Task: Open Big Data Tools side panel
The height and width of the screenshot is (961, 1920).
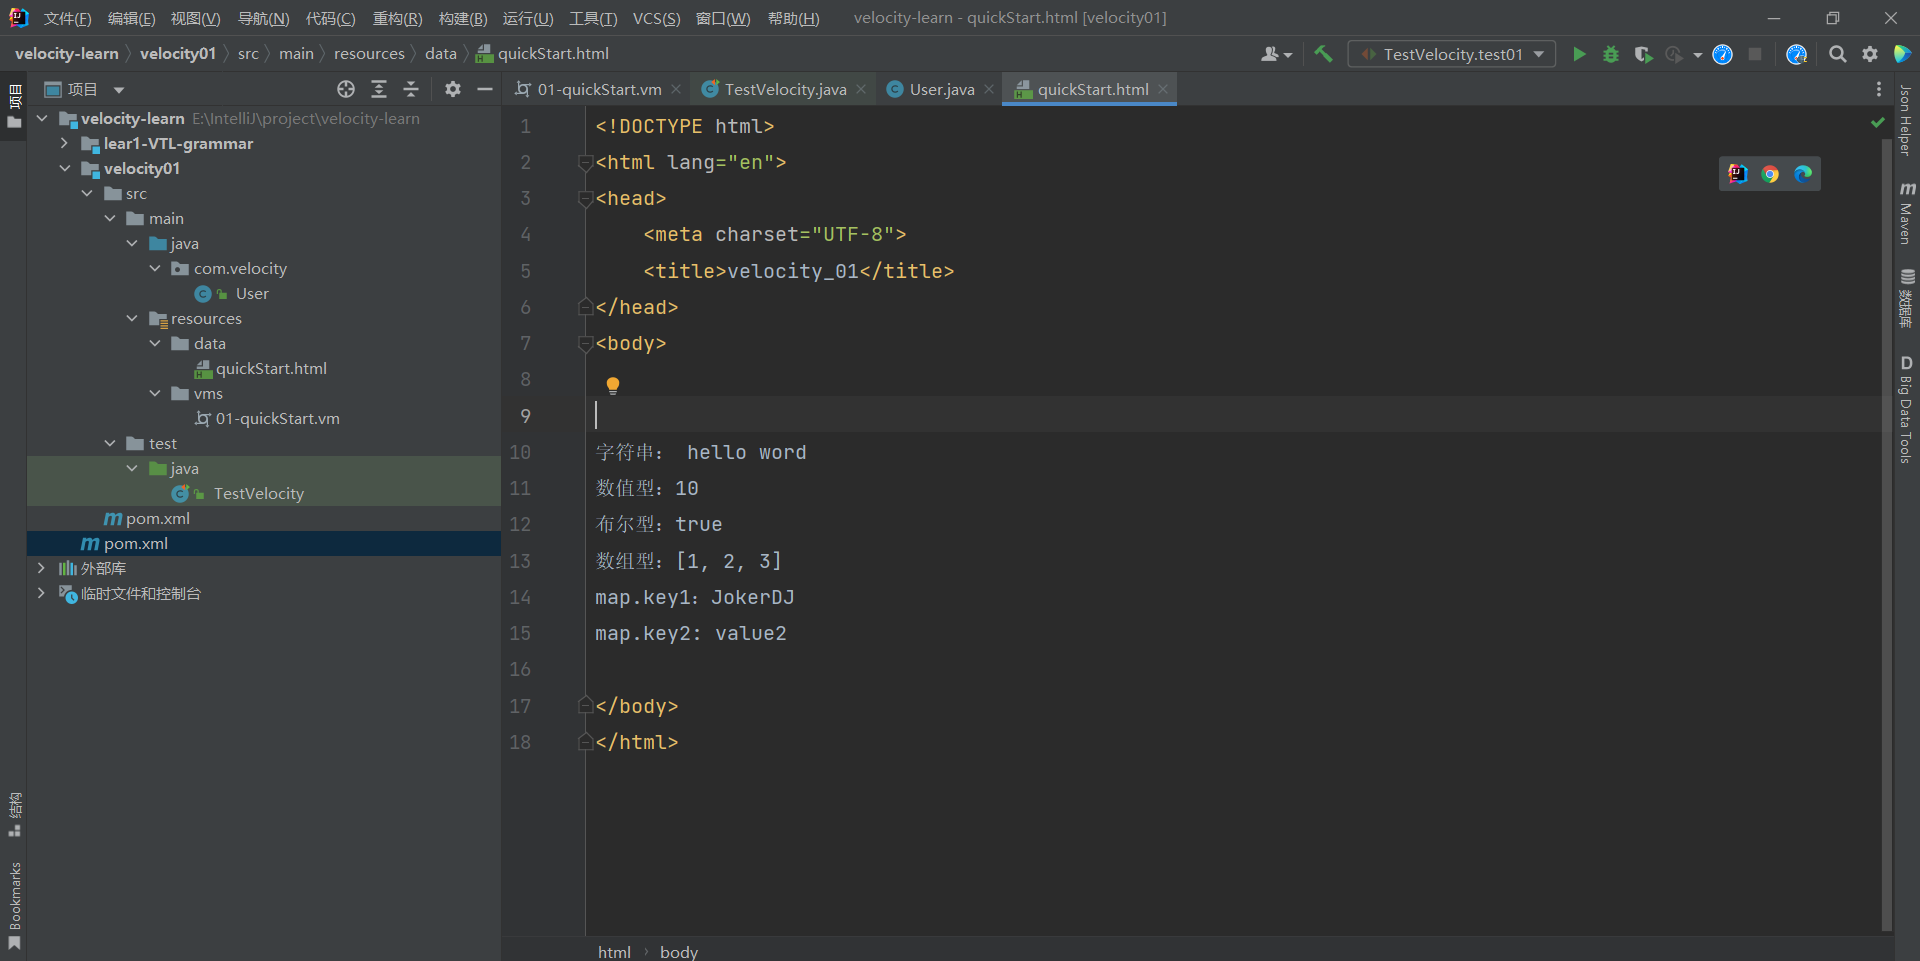Action: (1906, 409)
